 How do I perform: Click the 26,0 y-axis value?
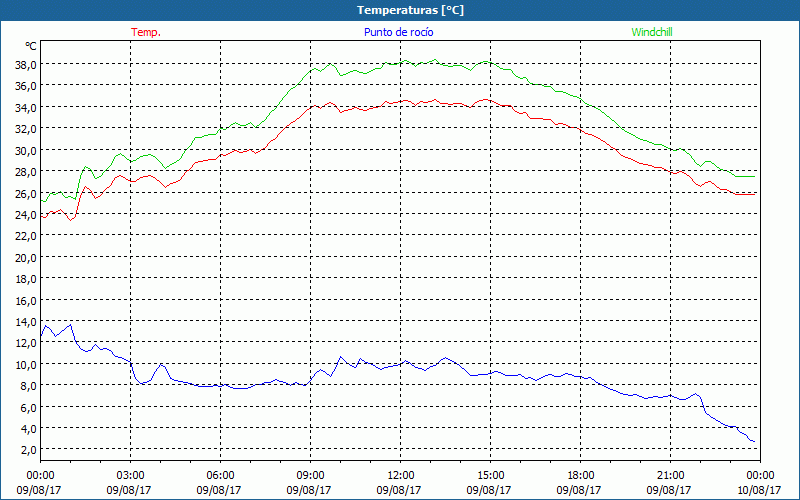click(x=26, y=193)
